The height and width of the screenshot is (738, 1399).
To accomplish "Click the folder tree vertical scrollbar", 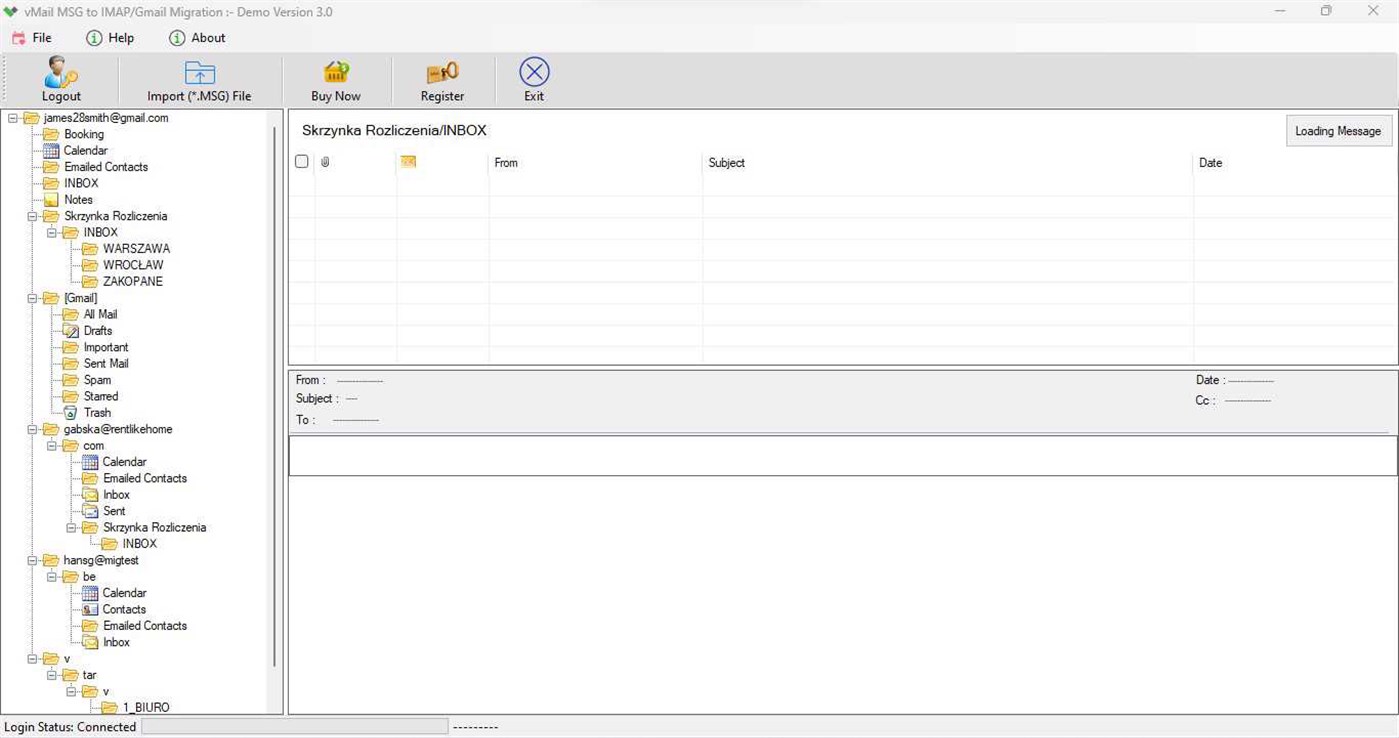I will 275,397.
